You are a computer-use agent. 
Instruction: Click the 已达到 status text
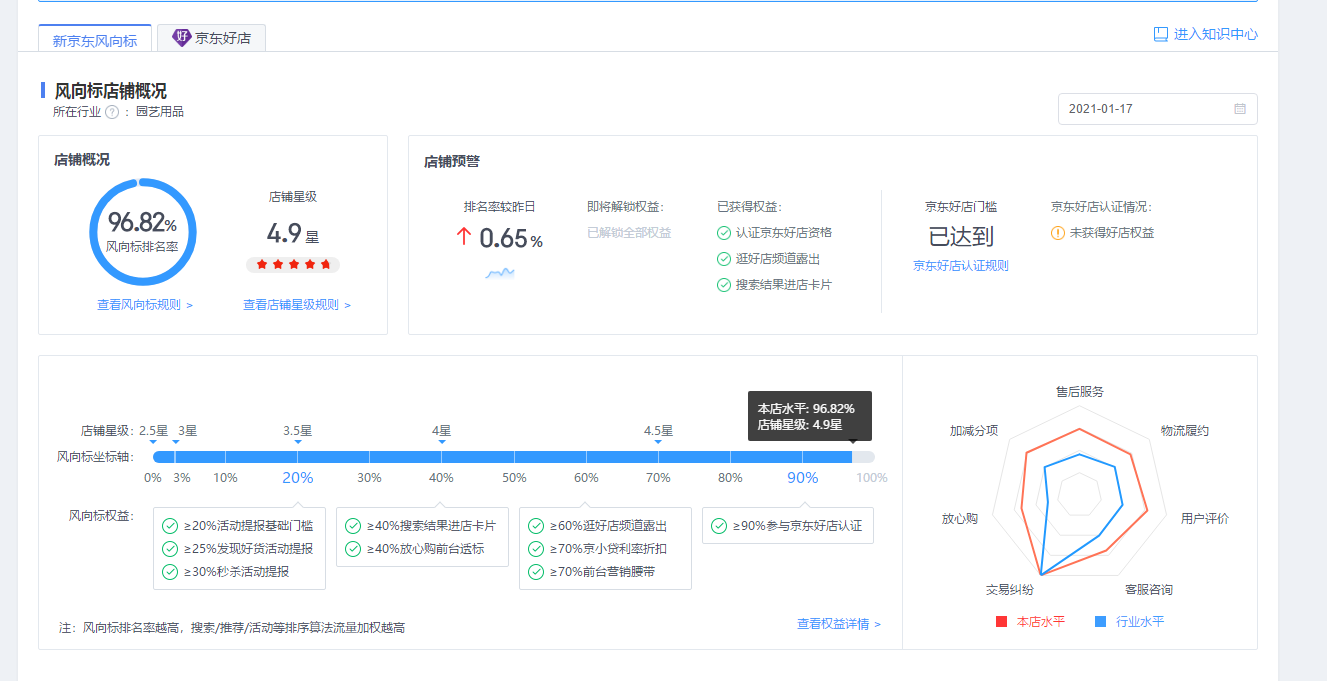961,237
